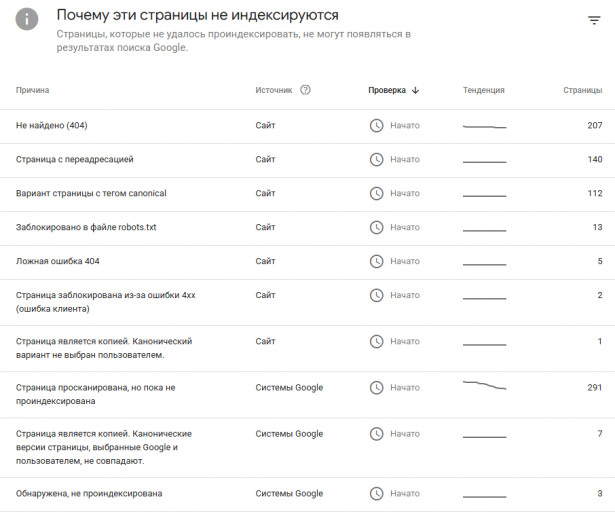Click clock icon in Ложная ошибка 404 row
The width and height of the screenshot is (615, 512).
pos(377,261)
